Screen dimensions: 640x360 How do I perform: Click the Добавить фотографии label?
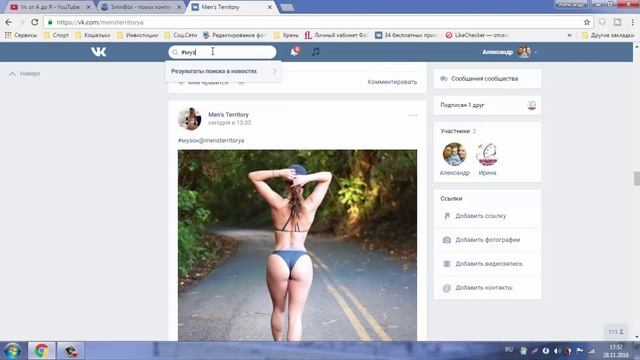(487, 240)
